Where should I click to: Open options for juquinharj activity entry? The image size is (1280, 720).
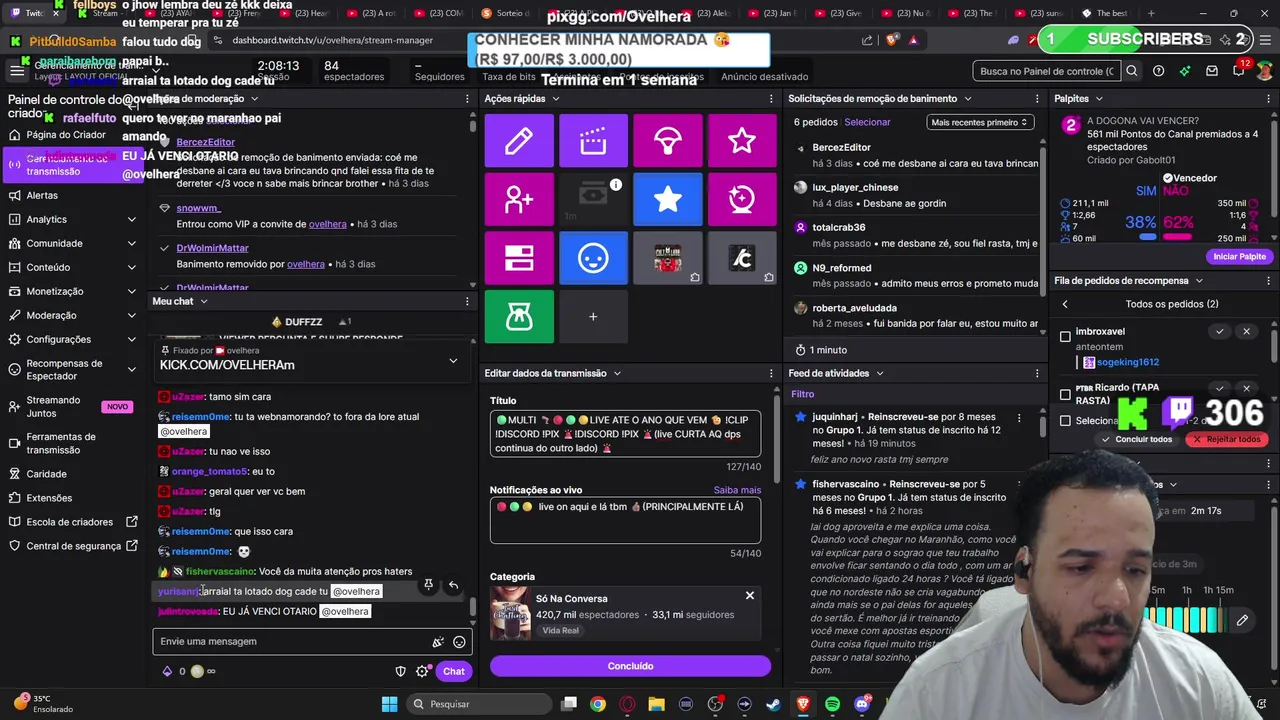(x=1019, y=417)
